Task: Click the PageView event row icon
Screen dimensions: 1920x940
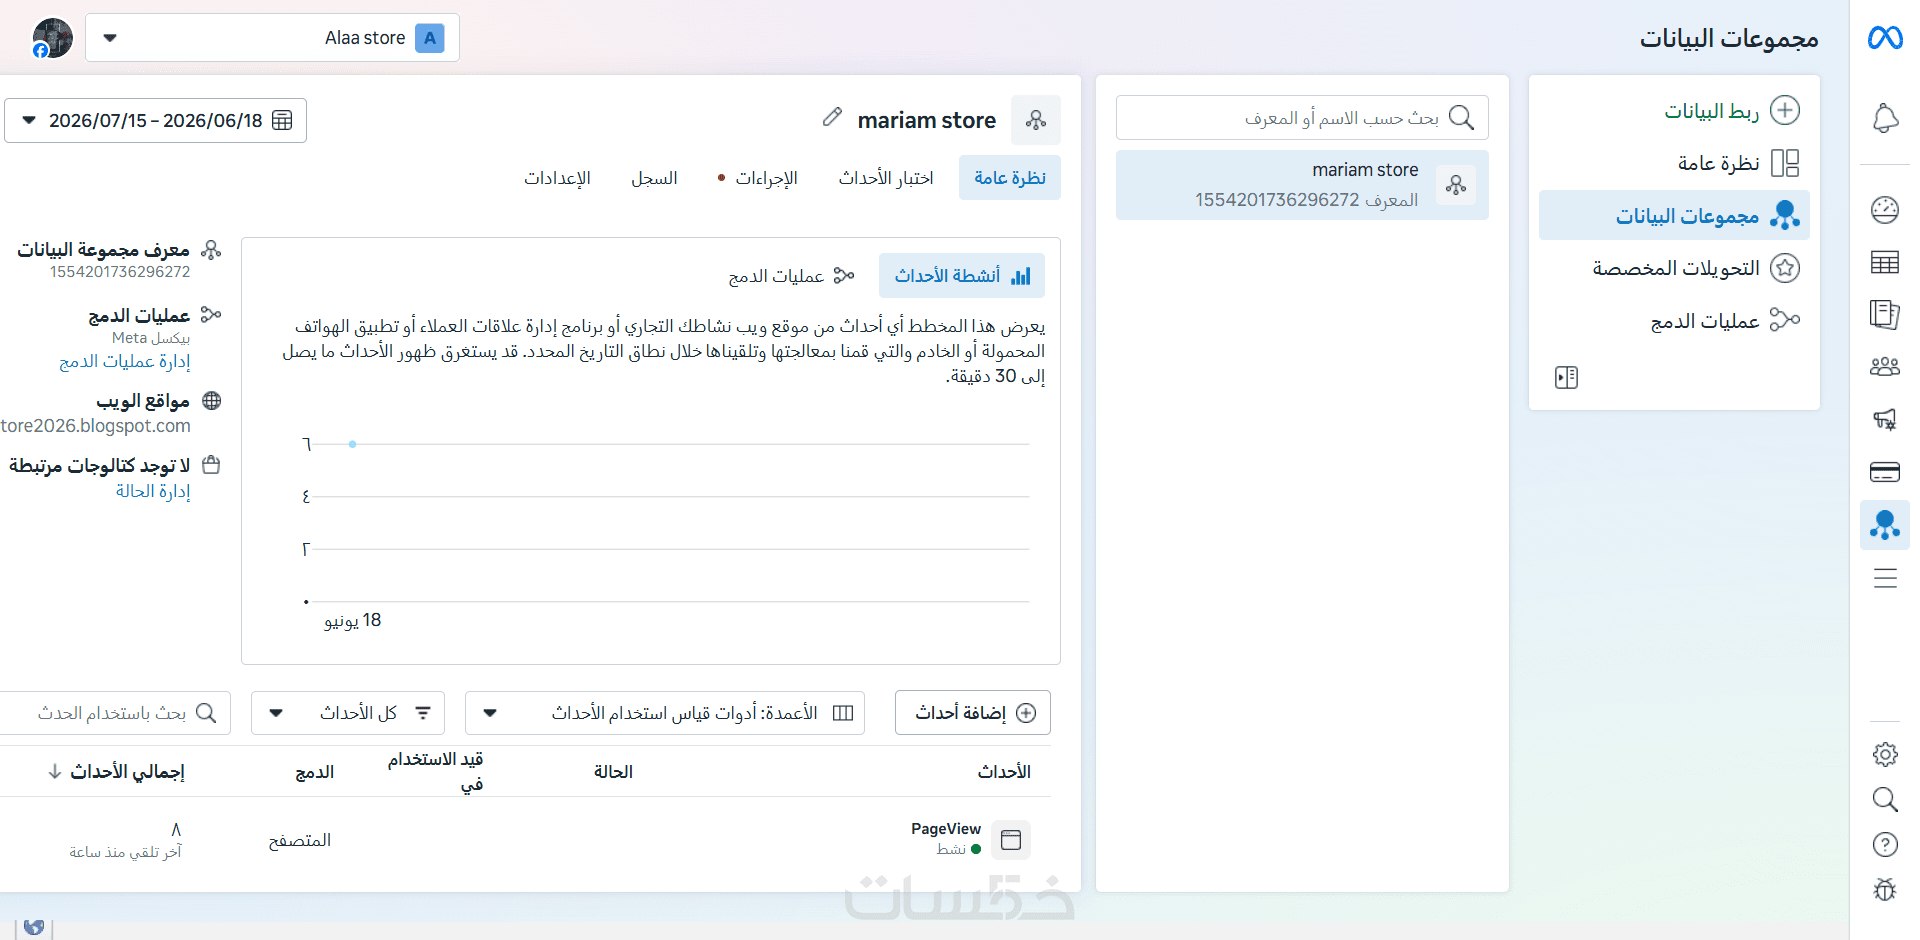Action: click(1011, 840)
